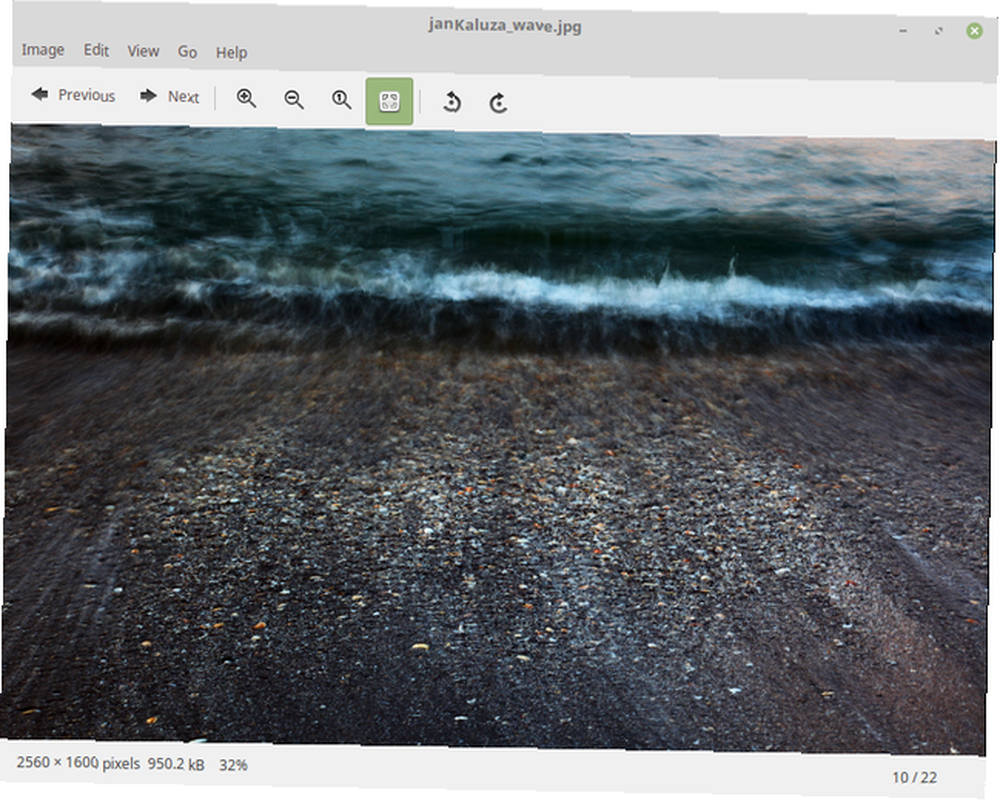This screenshot has height=801, width=1000.
Task: Click the zoom out magnifier icon
Action: 294,99
